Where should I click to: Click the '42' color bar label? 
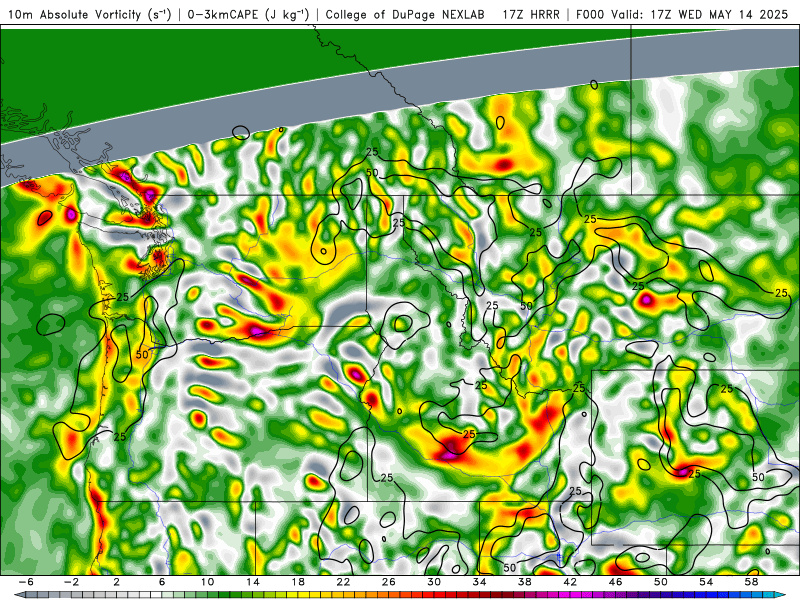click(570, 582)
